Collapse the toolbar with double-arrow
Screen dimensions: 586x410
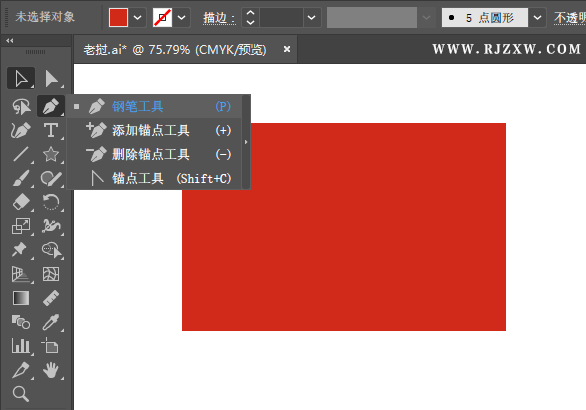coord(10,40)
